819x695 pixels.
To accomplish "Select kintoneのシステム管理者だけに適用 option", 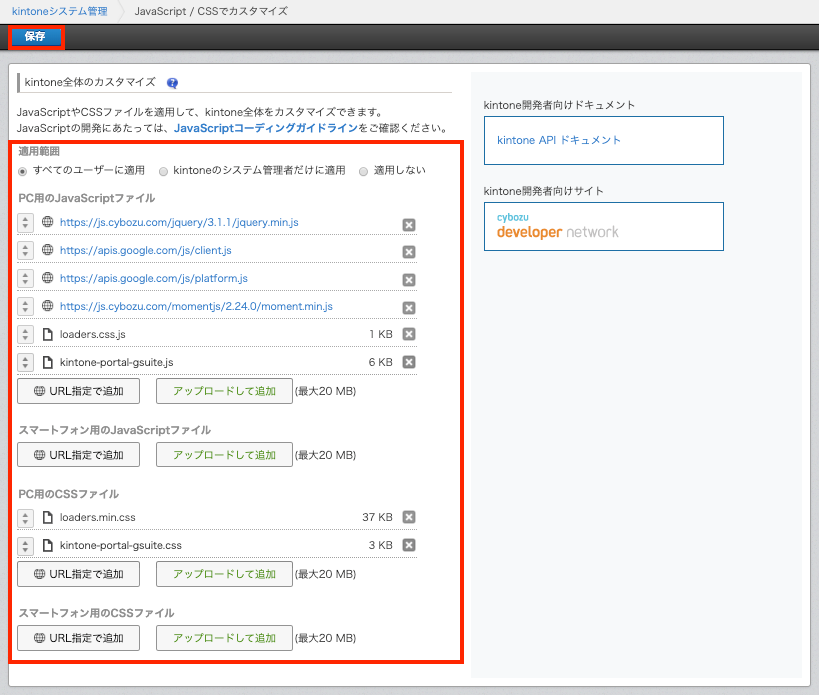I will 164,171.
